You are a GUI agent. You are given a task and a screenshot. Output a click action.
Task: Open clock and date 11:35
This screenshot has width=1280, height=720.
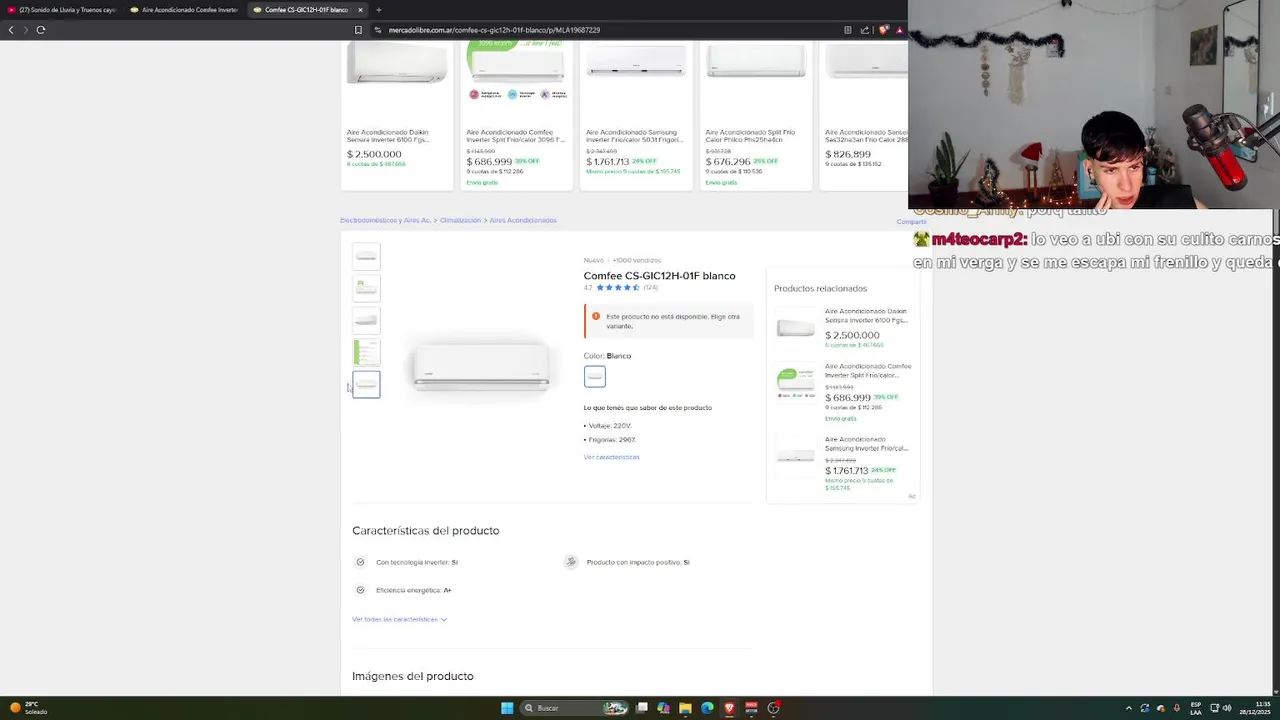(1254, 708)
